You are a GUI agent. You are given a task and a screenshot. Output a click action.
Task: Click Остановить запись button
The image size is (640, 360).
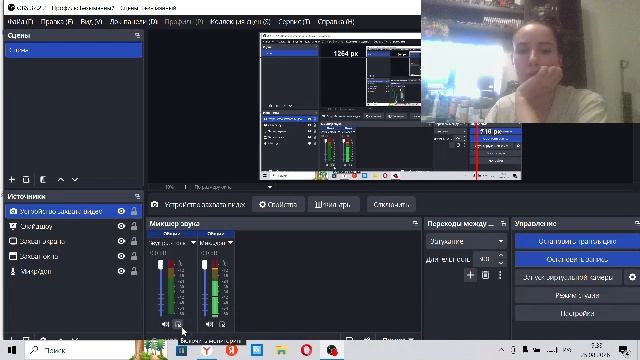(577, 259)
